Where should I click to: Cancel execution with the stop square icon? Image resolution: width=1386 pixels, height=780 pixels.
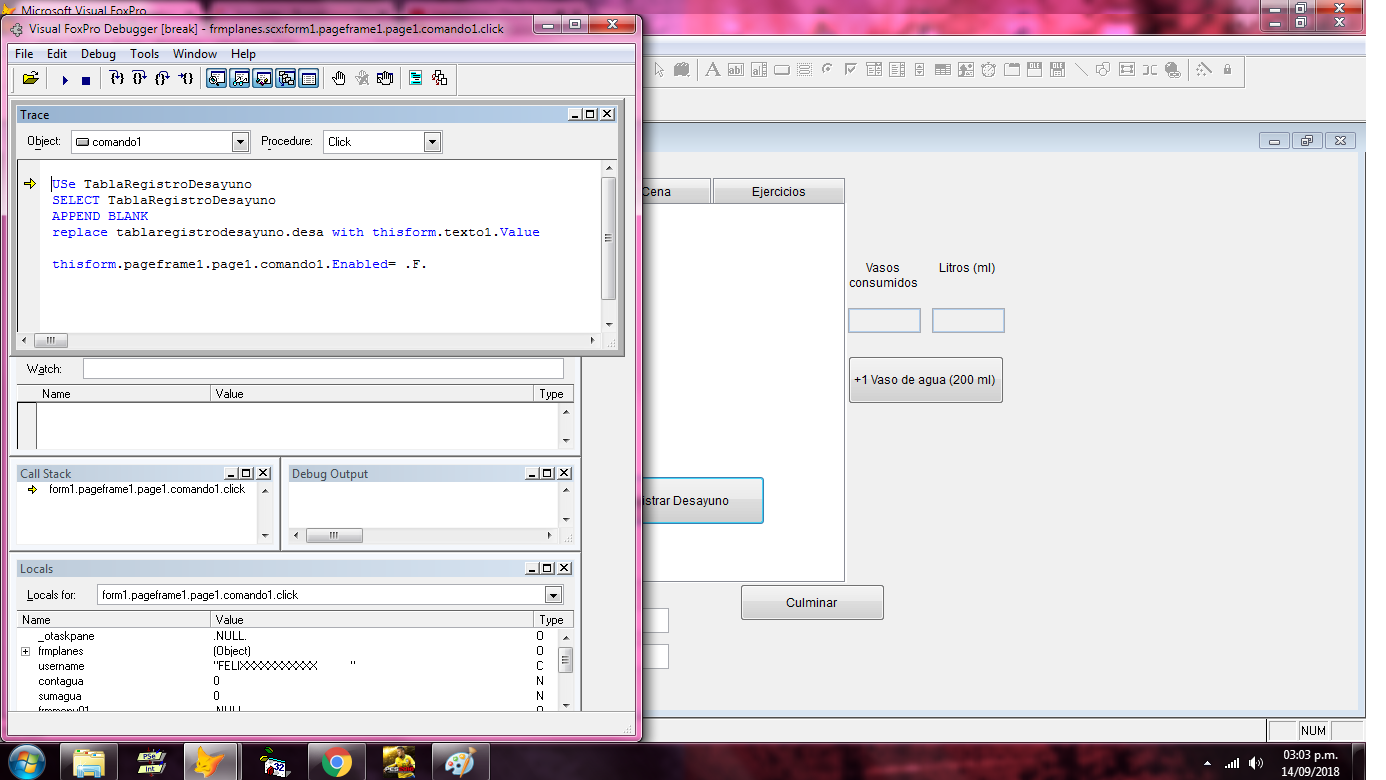[x=86, y=80]
